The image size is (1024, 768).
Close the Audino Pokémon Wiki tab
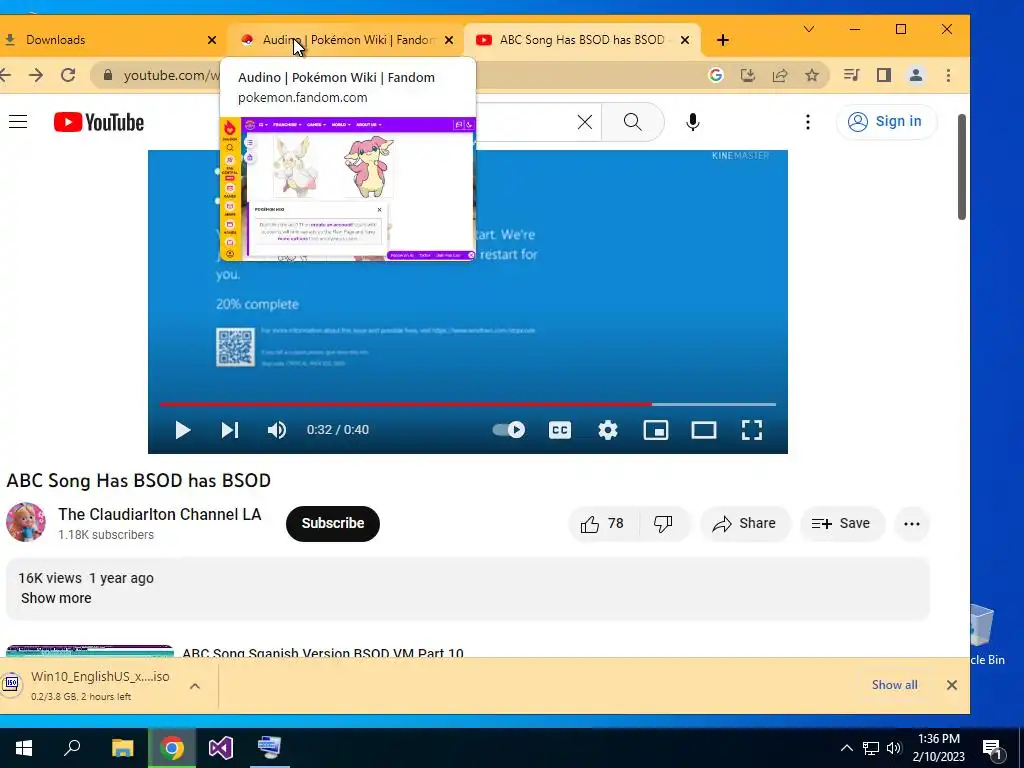(449, 40)
